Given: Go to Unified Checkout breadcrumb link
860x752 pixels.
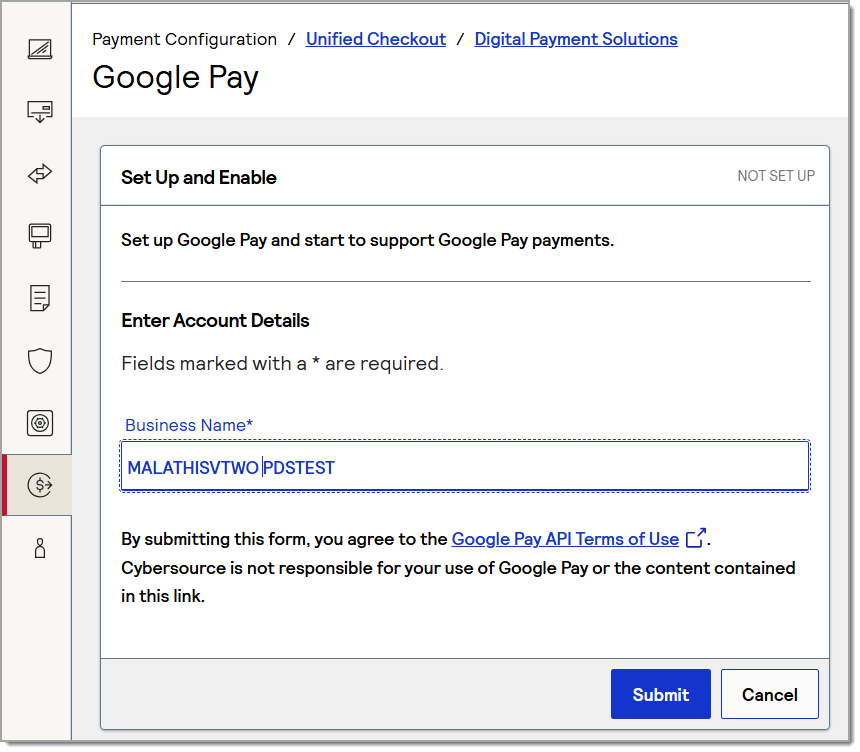Looking at the screenshot, I should (x=376, y=39).
